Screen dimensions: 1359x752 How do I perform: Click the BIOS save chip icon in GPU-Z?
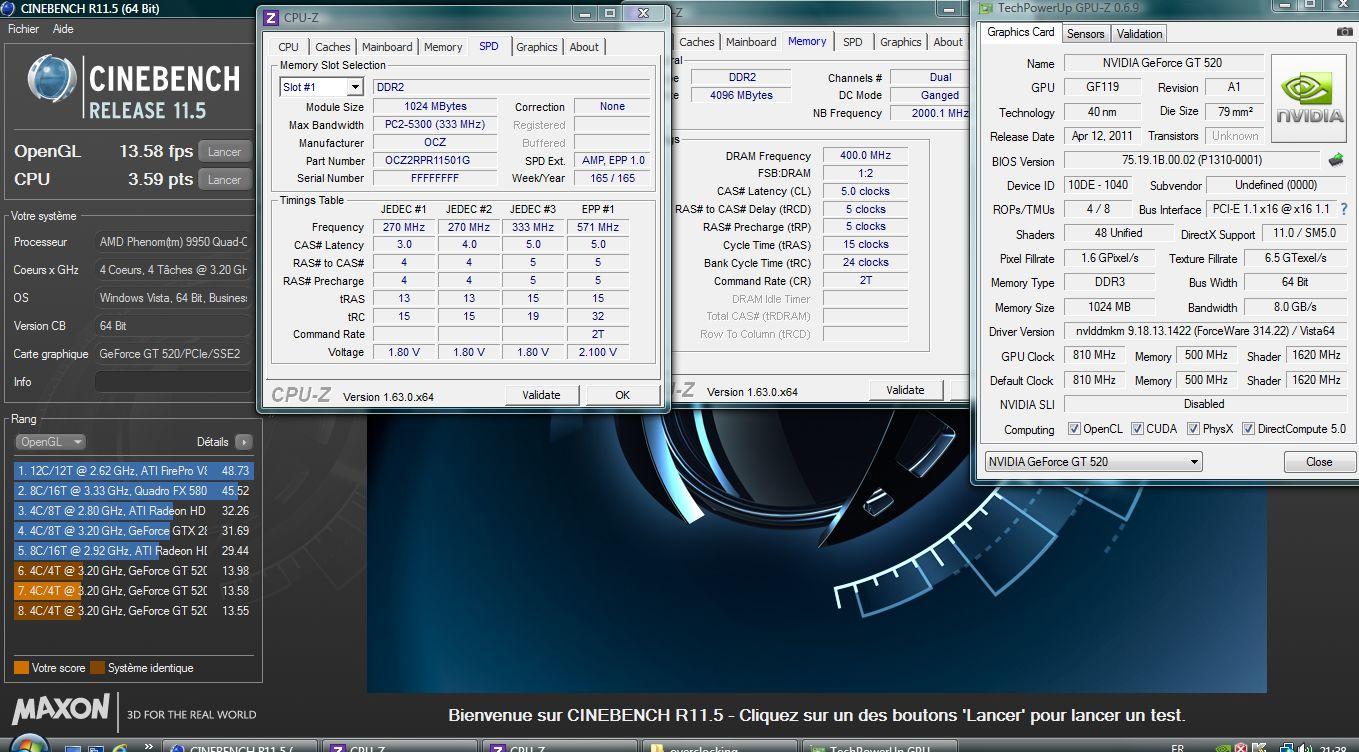point(1335,160)
